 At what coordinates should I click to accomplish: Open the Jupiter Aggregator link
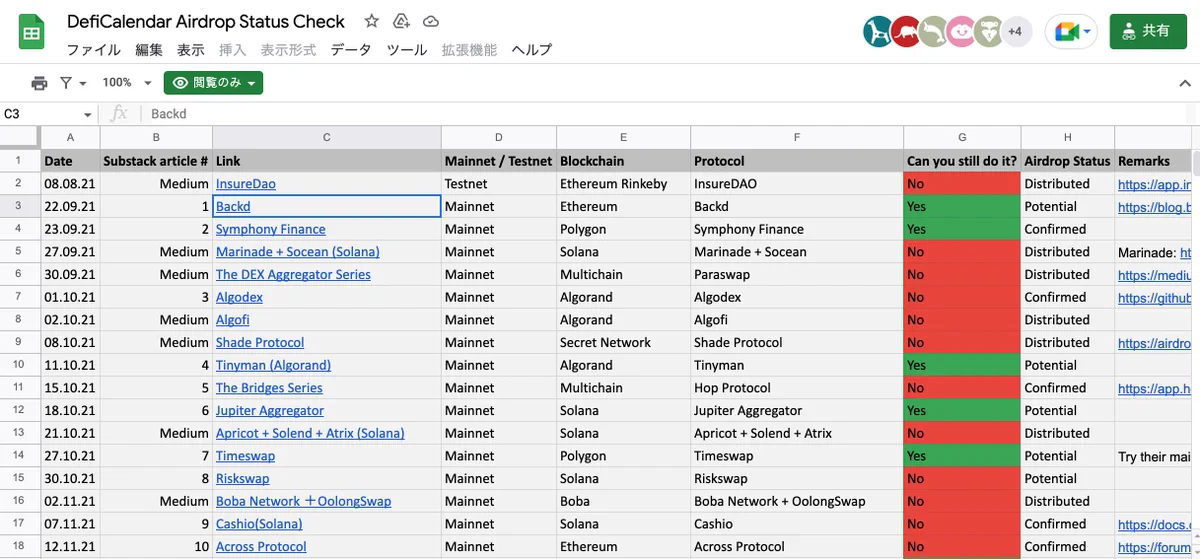[270, 411]
